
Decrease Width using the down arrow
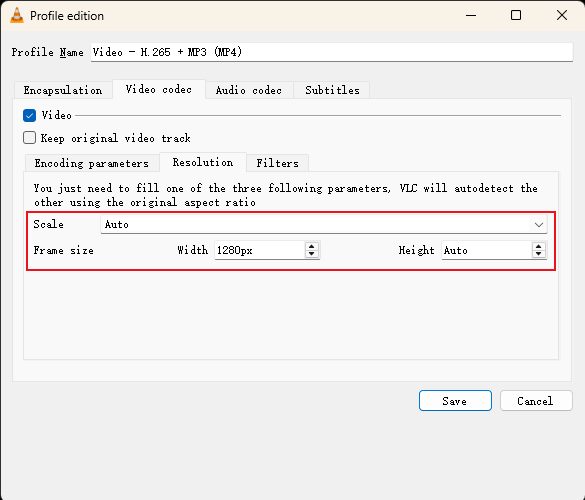point(312,254)
